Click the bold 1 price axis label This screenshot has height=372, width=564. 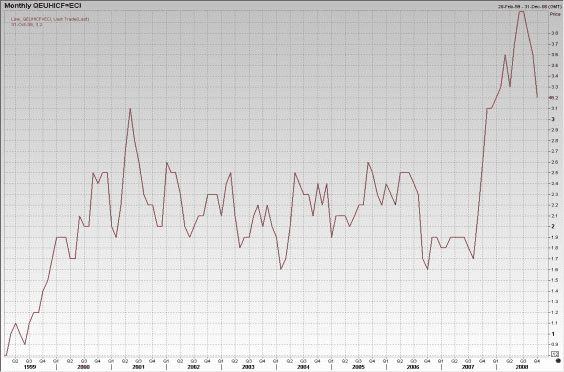pos(553,334)
